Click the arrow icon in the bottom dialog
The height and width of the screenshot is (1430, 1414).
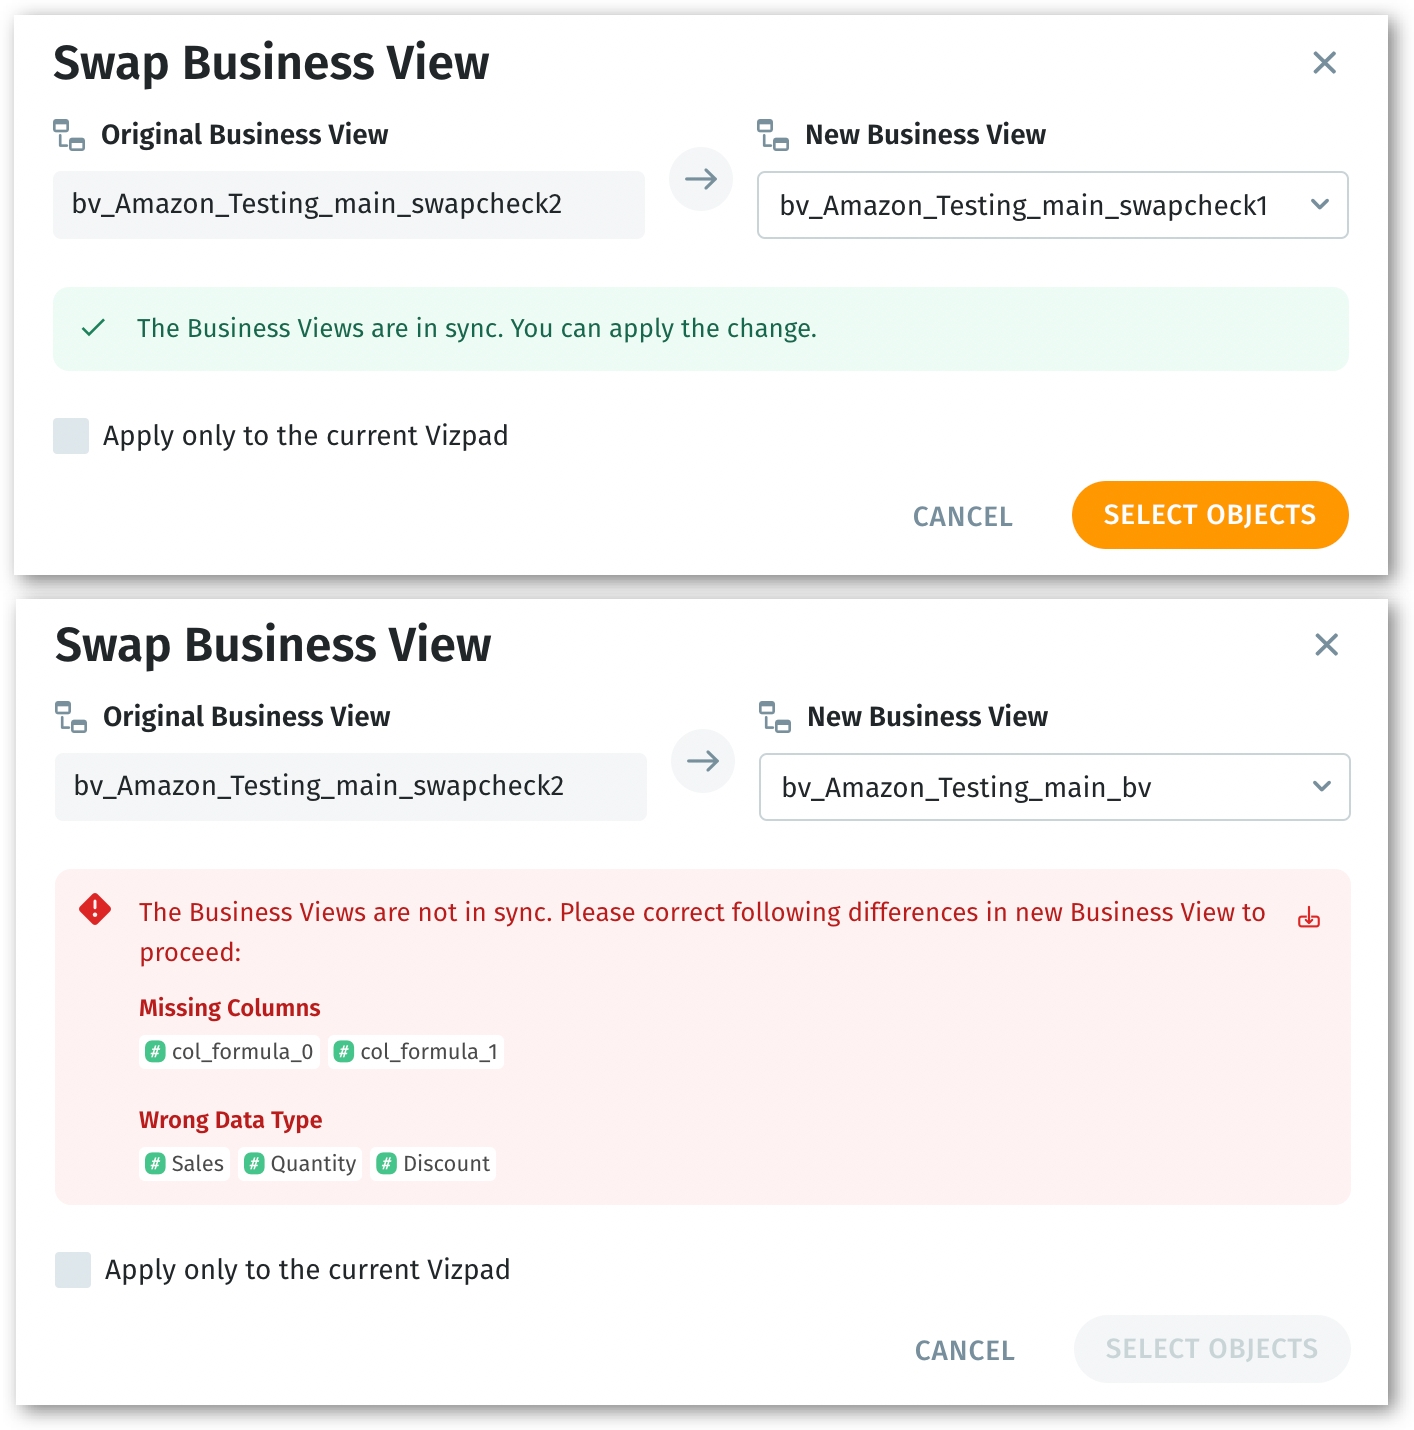(703, 762)
